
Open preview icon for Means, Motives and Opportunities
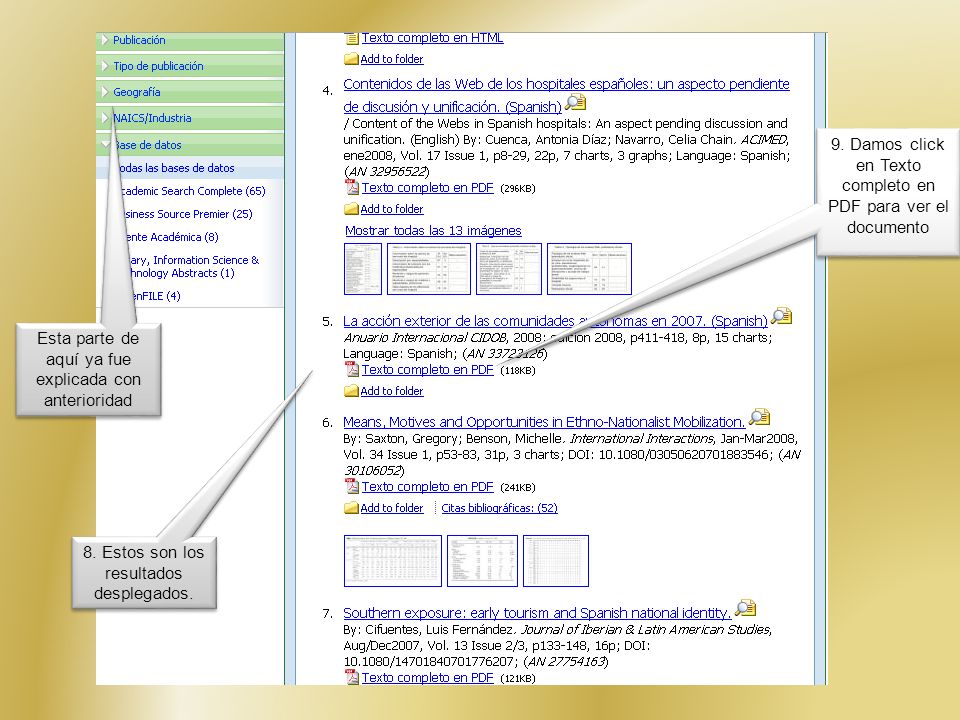[x=759, y=418]
